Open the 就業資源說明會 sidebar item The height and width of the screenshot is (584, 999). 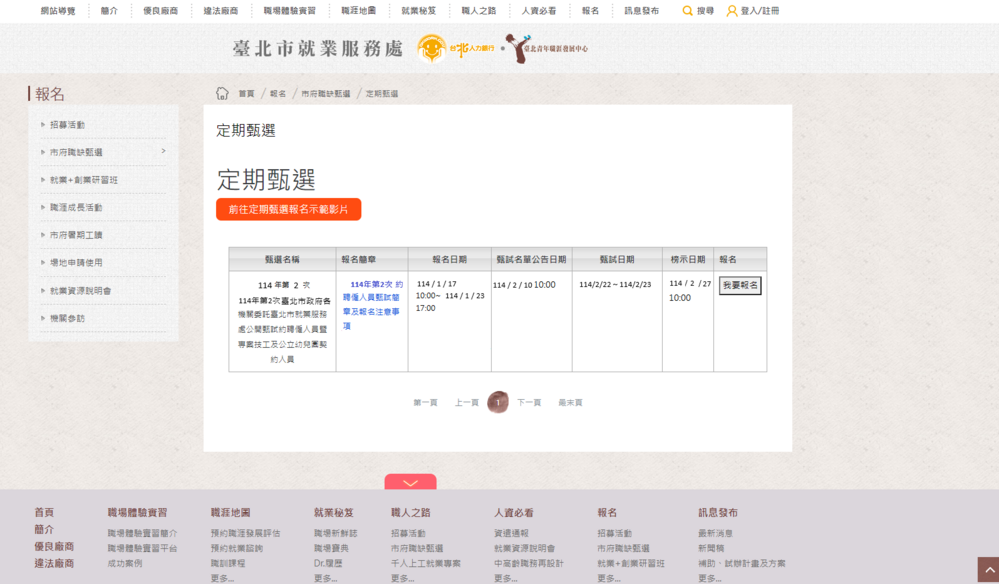(x=80, y=291)
